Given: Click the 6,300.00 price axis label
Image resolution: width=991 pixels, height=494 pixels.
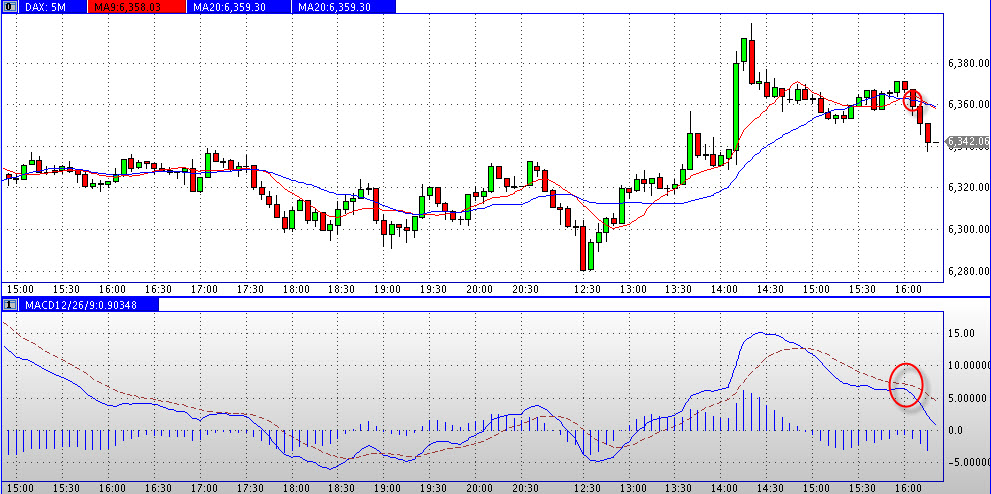Looking at the screenshot, I should click(965, 230).
